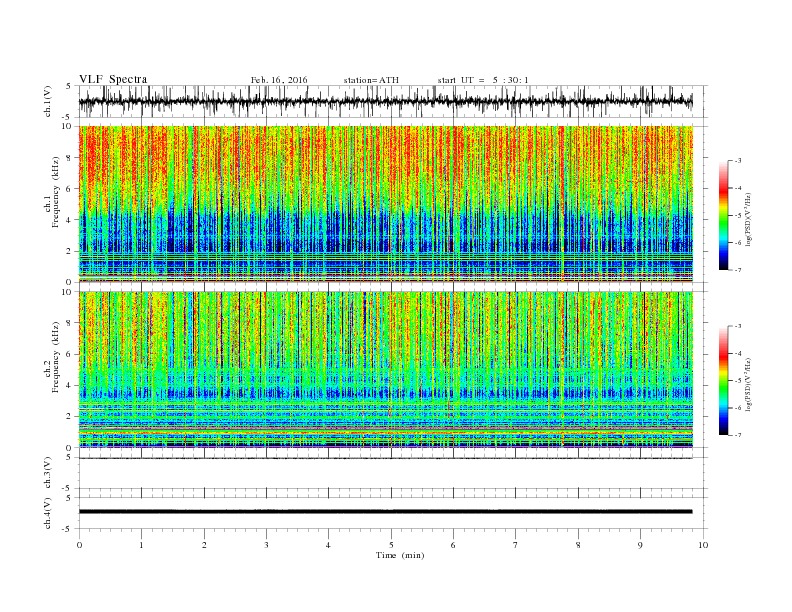Click the ch.1 spectrogram color scale bar
Image resolution: width=792 pixels, height=612 pixels.
tap(723, 215)
